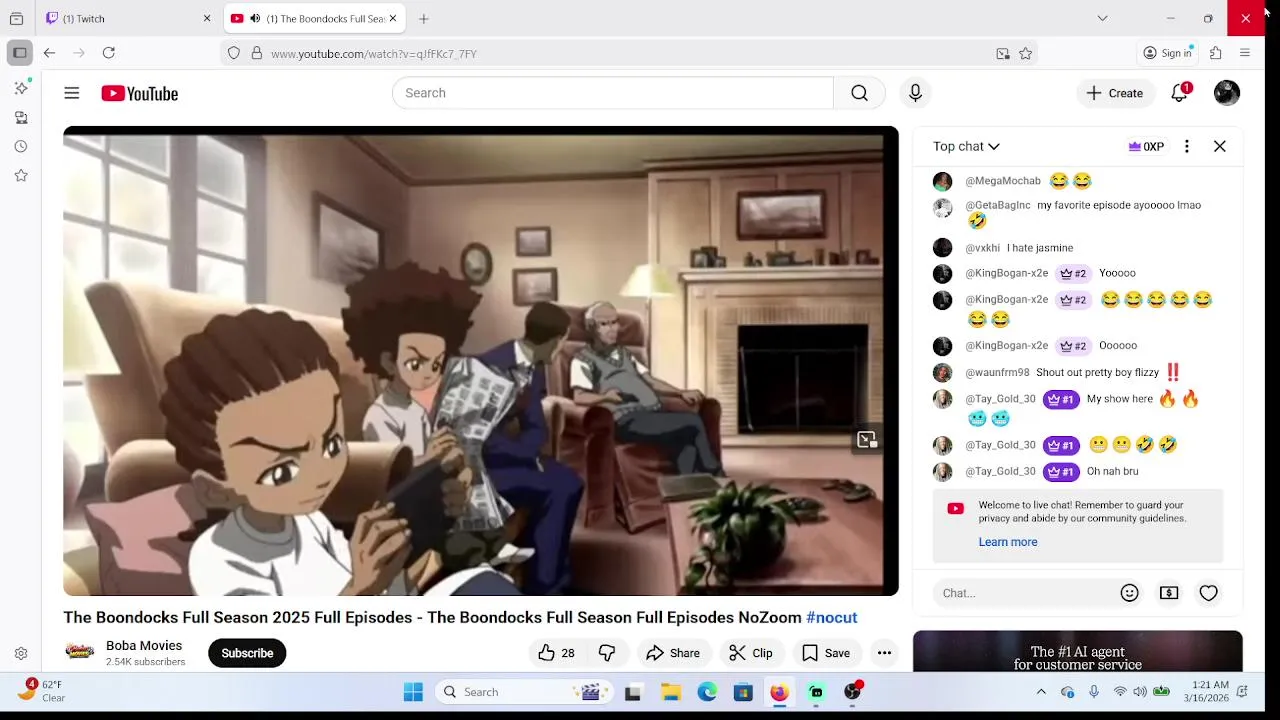Click the Share button

click(x=673, y=653)
